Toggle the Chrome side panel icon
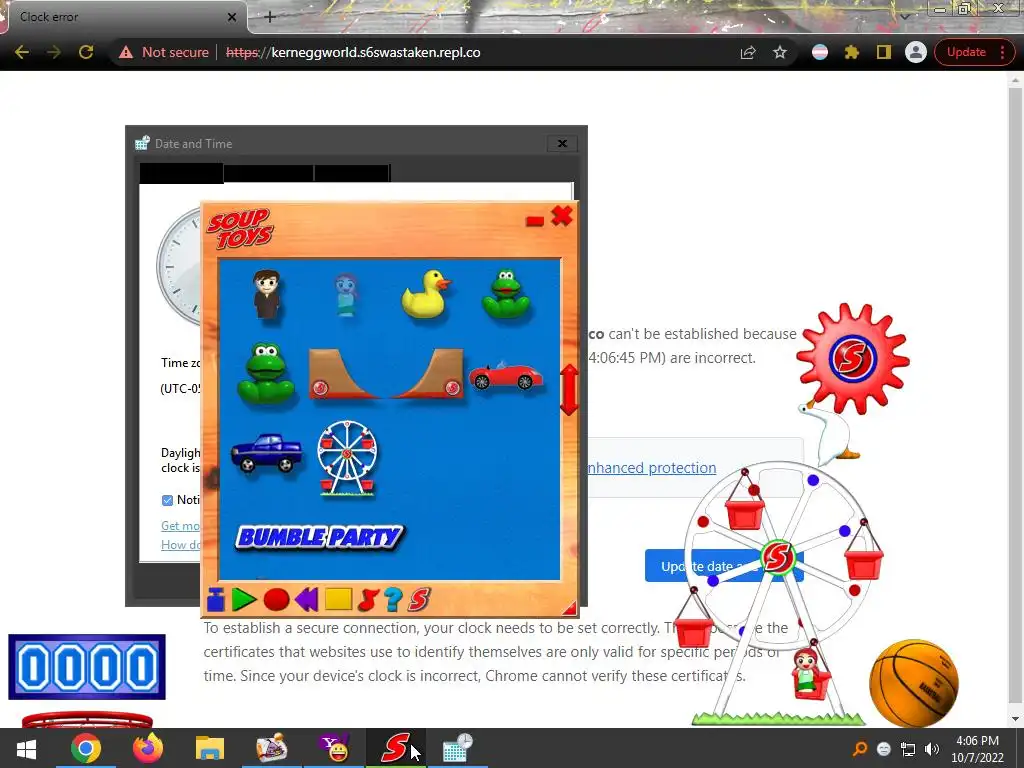The height and width of the screenshot is (768, 1024). 884,52
